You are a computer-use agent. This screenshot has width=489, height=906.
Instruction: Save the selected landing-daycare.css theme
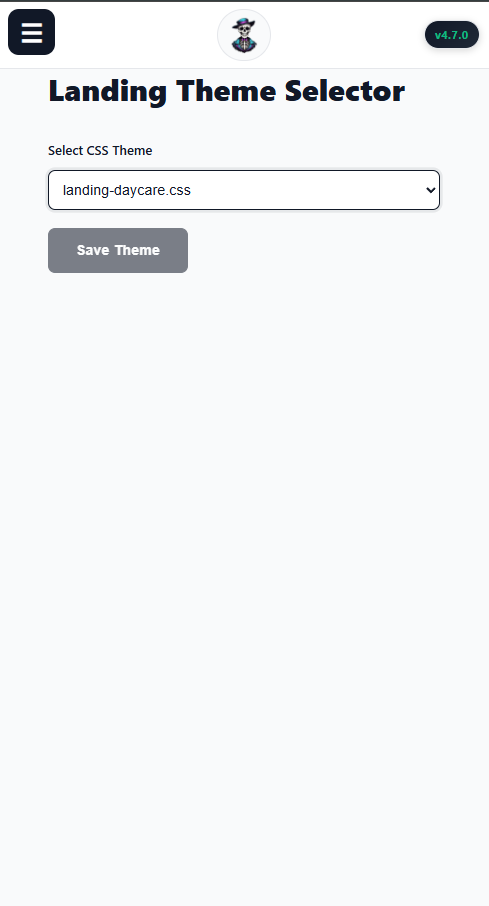118,250
